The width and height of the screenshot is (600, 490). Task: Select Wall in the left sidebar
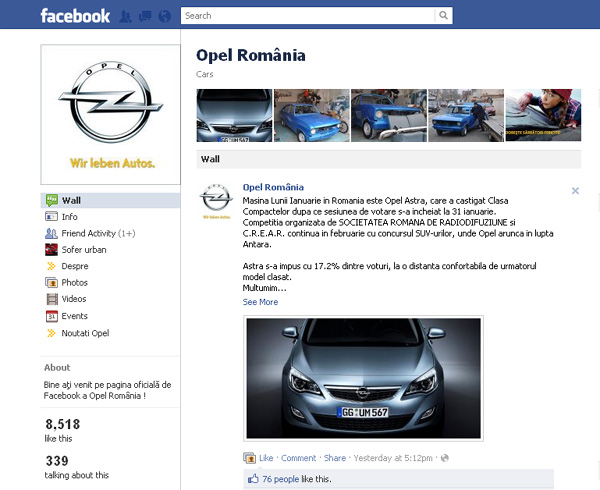coord(71,200)
